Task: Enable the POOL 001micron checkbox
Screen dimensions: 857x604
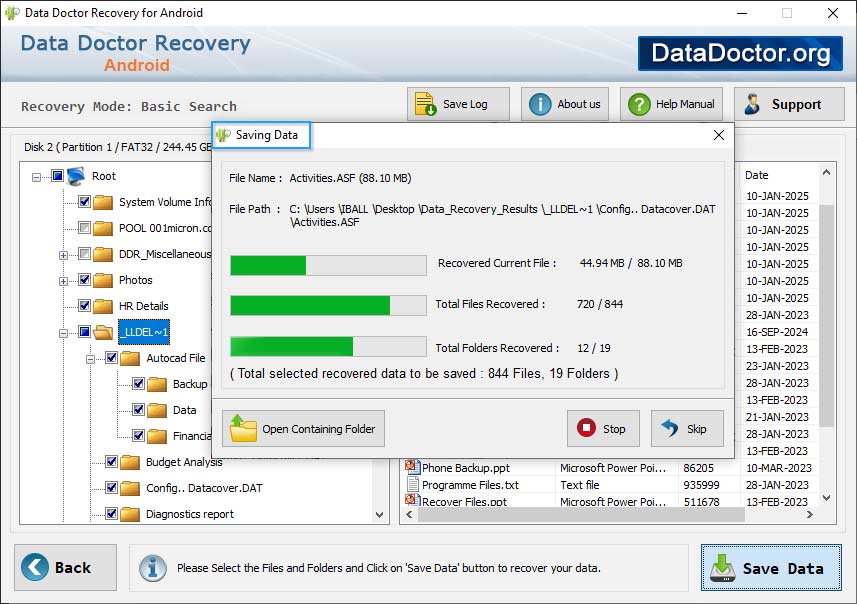Action: click(84, 227)
